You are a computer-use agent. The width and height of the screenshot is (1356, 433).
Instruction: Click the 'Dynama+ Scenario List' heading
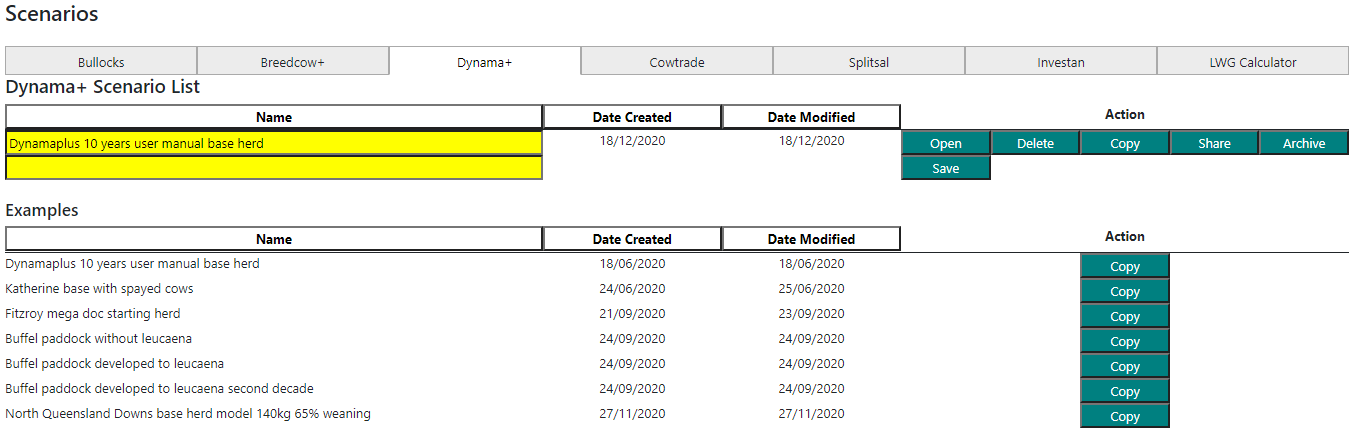[x=103, y=87]
